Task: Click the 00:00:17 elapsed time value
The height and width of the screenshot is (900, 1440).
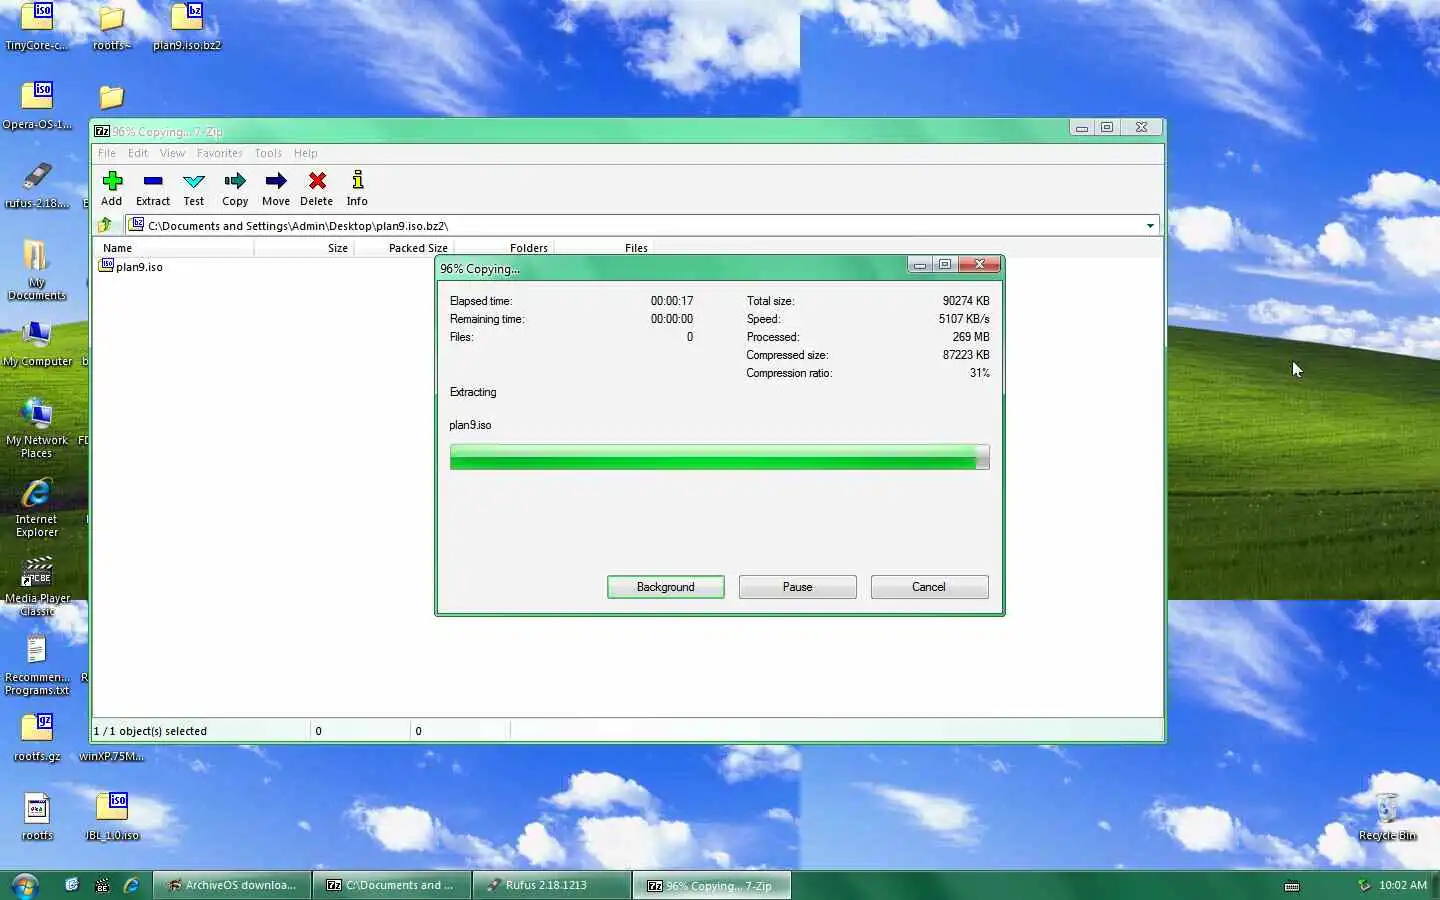Action: point(672,301)
